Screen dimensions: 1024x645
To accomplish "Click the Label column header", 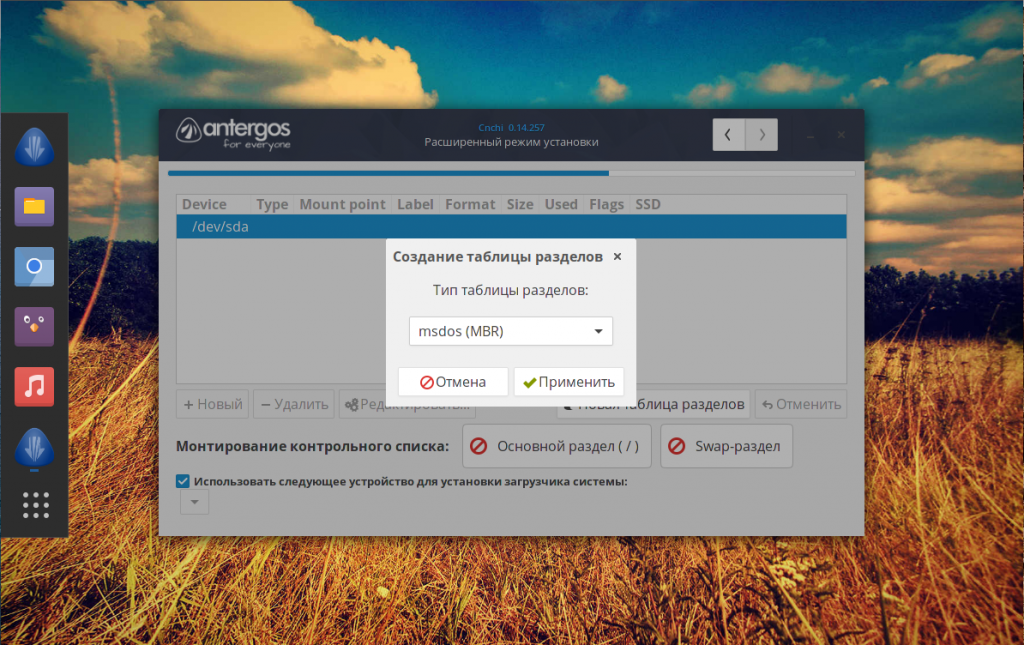I will coord(415,204).
